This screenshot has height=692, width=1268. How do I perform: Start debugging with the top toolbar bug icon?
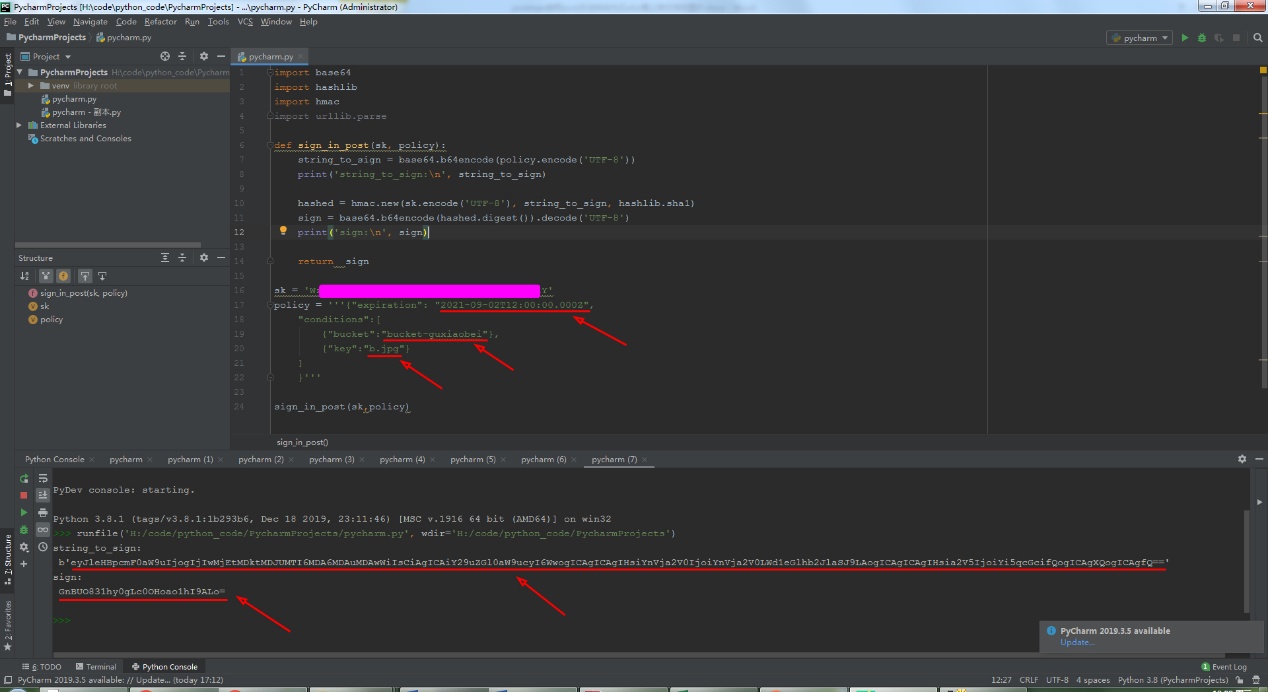click(1202, 38)
